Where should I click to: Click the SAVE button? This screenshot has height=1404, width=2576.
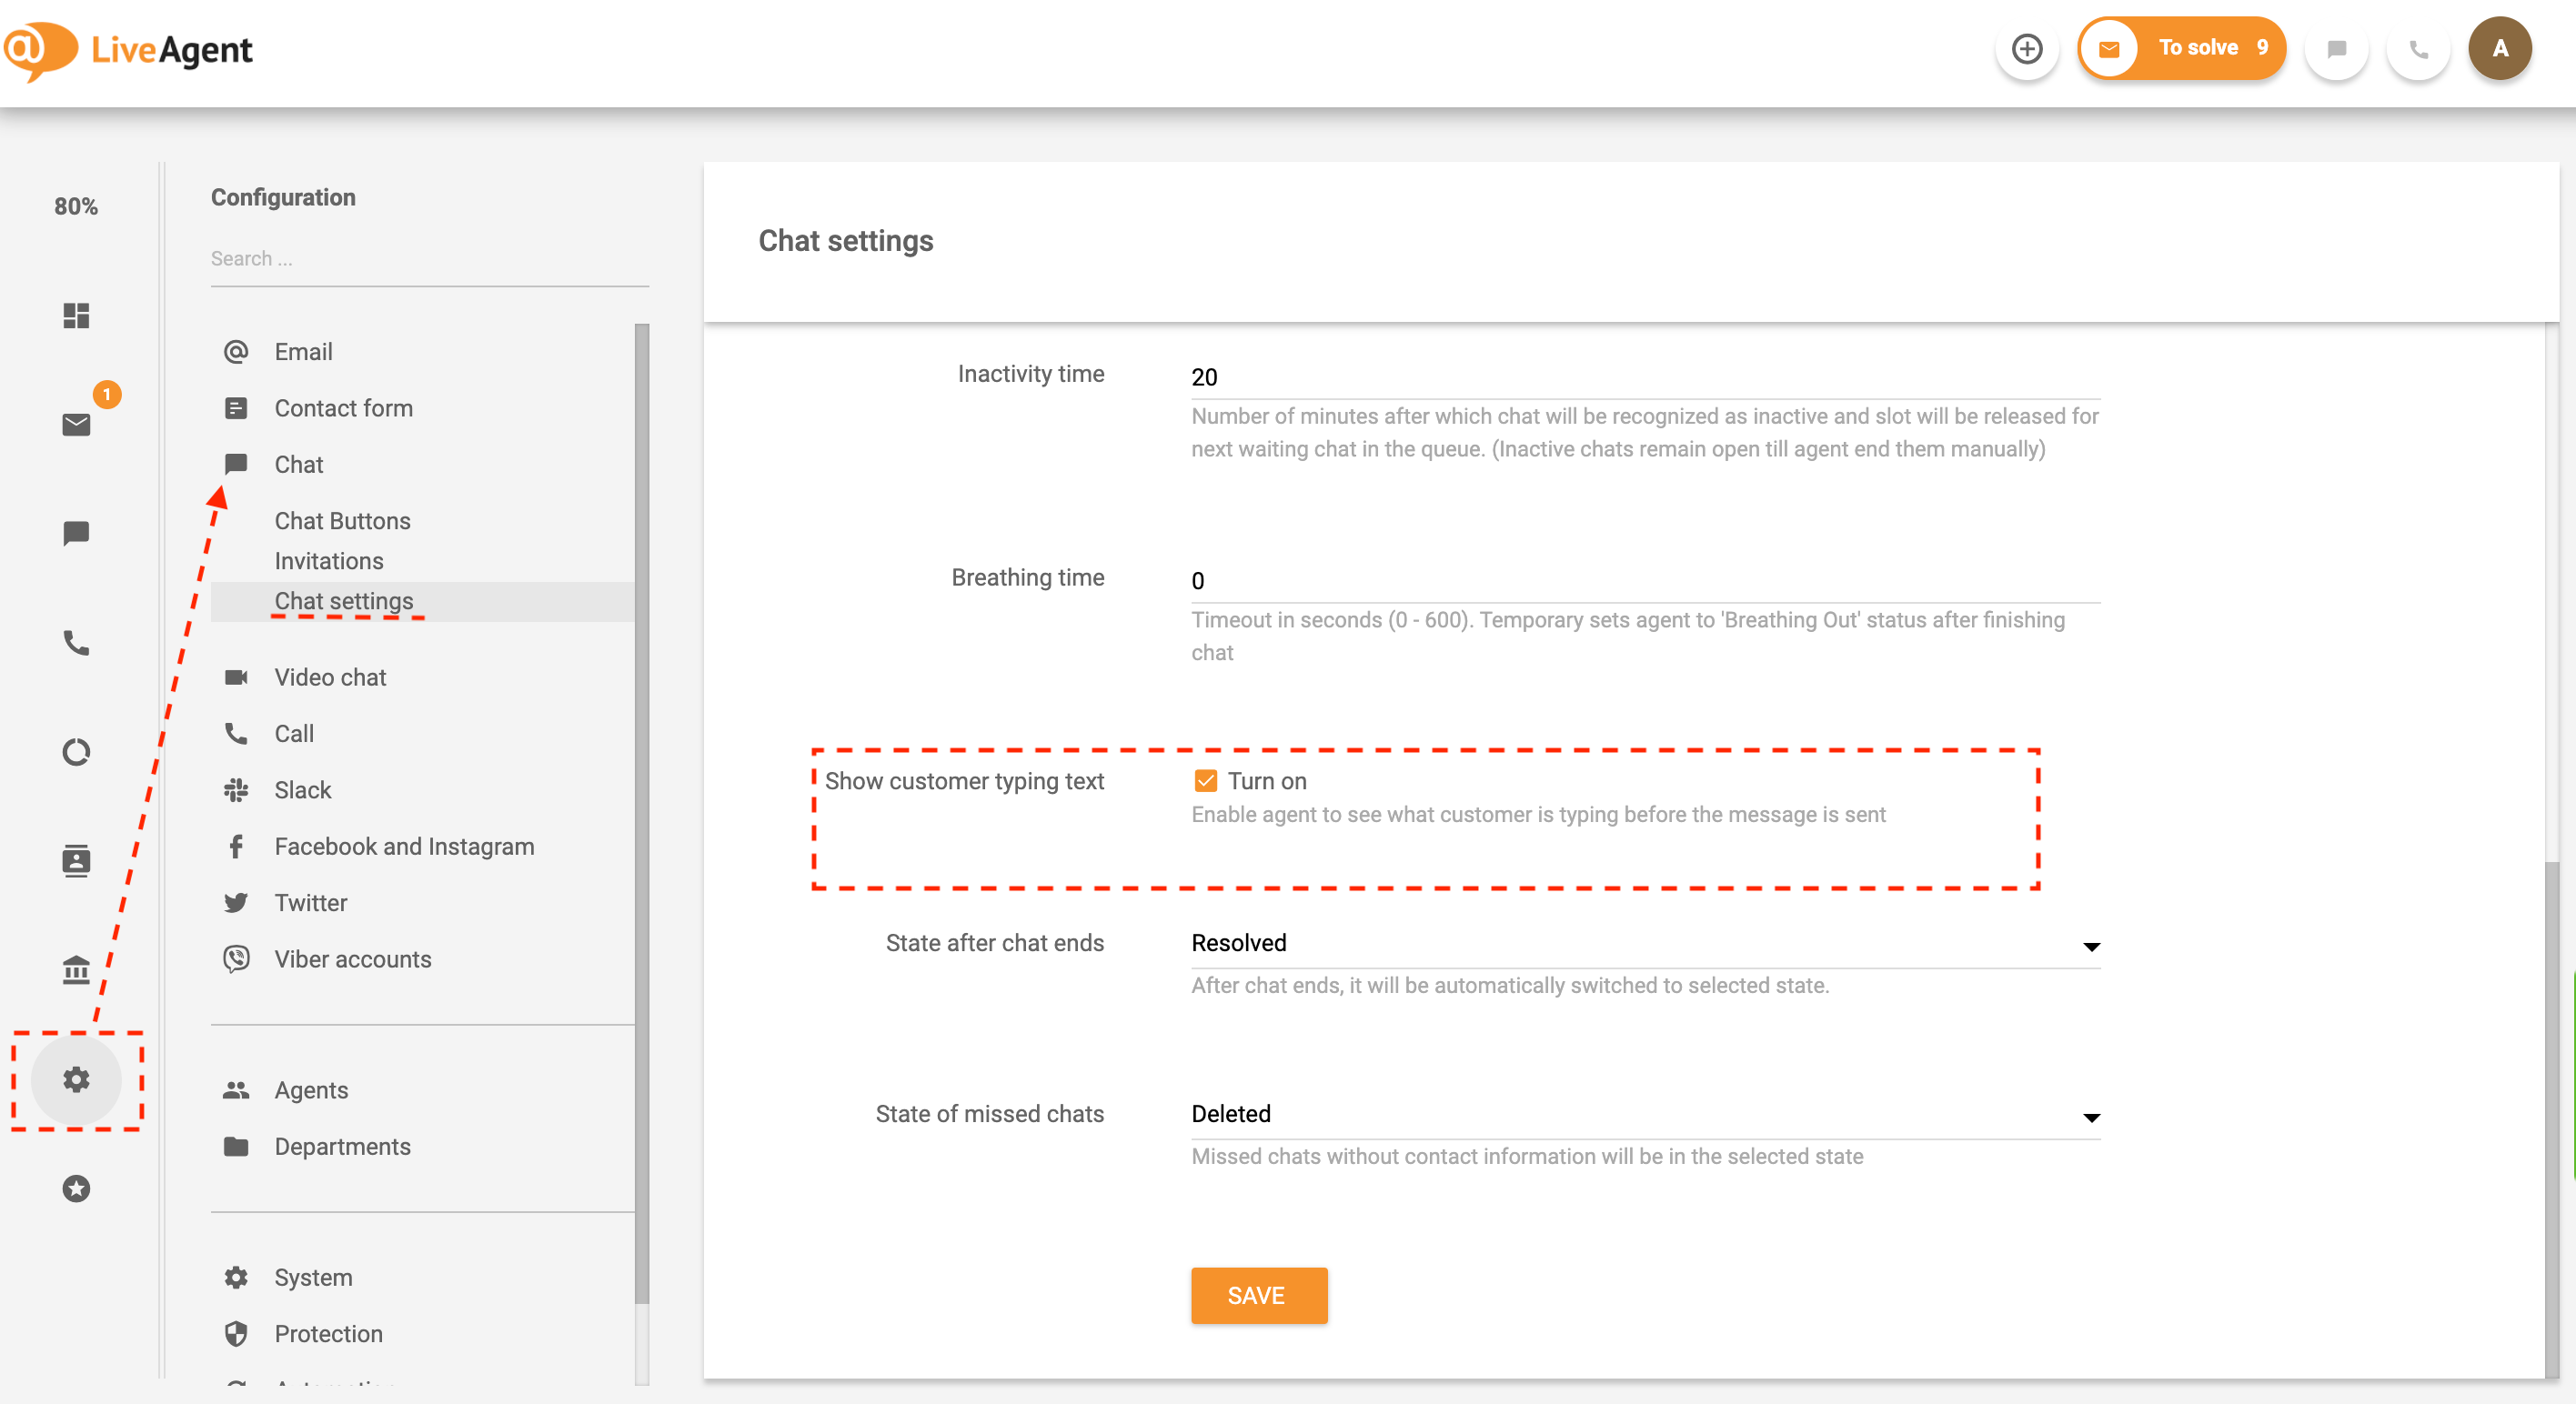1259,1295
